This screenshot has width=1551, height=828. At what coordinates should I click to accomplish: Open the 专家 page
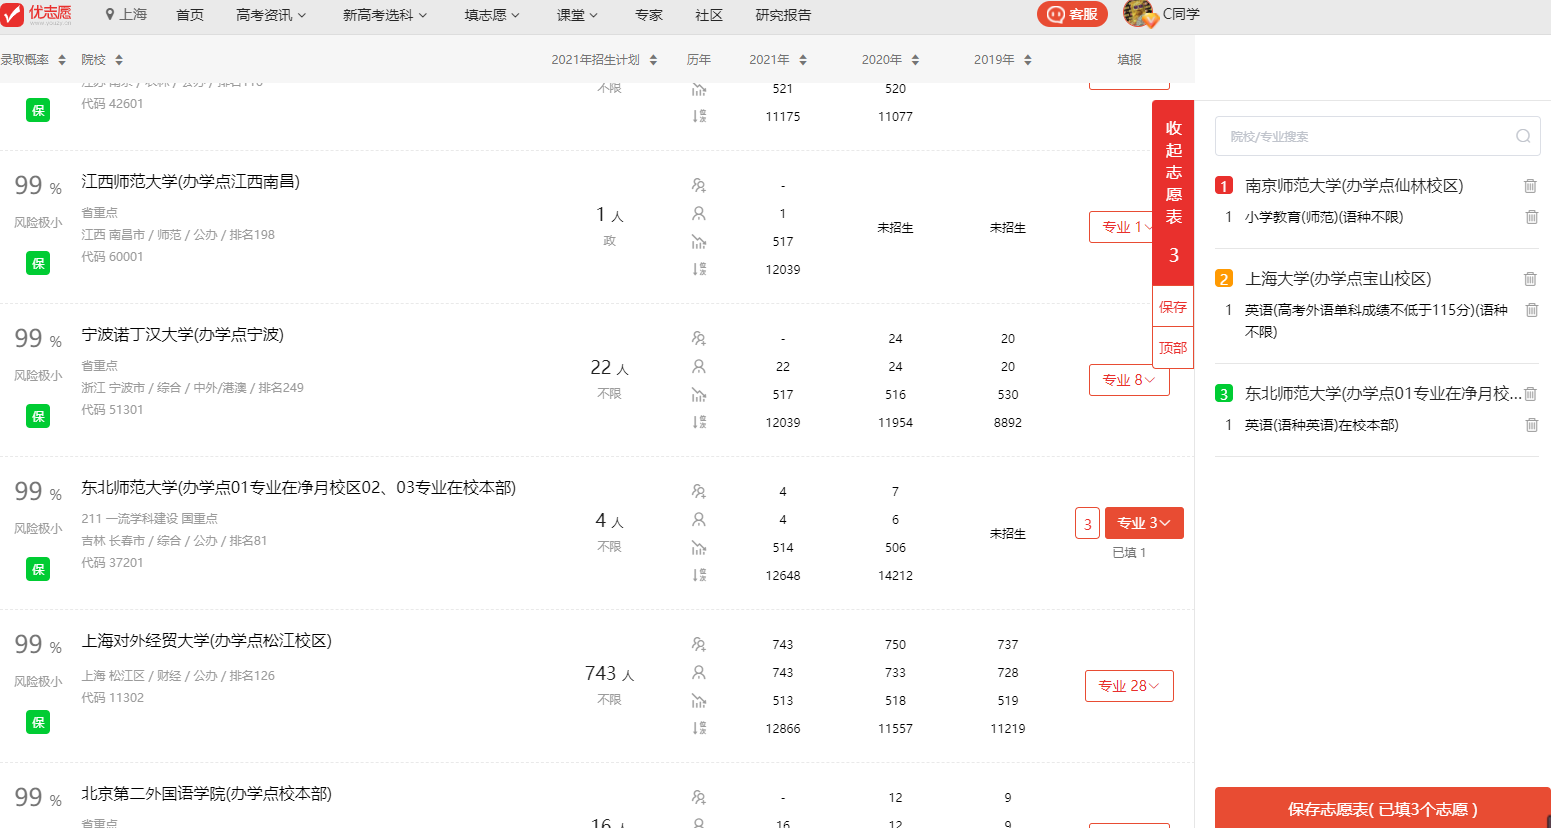click(x=649, y=15)
